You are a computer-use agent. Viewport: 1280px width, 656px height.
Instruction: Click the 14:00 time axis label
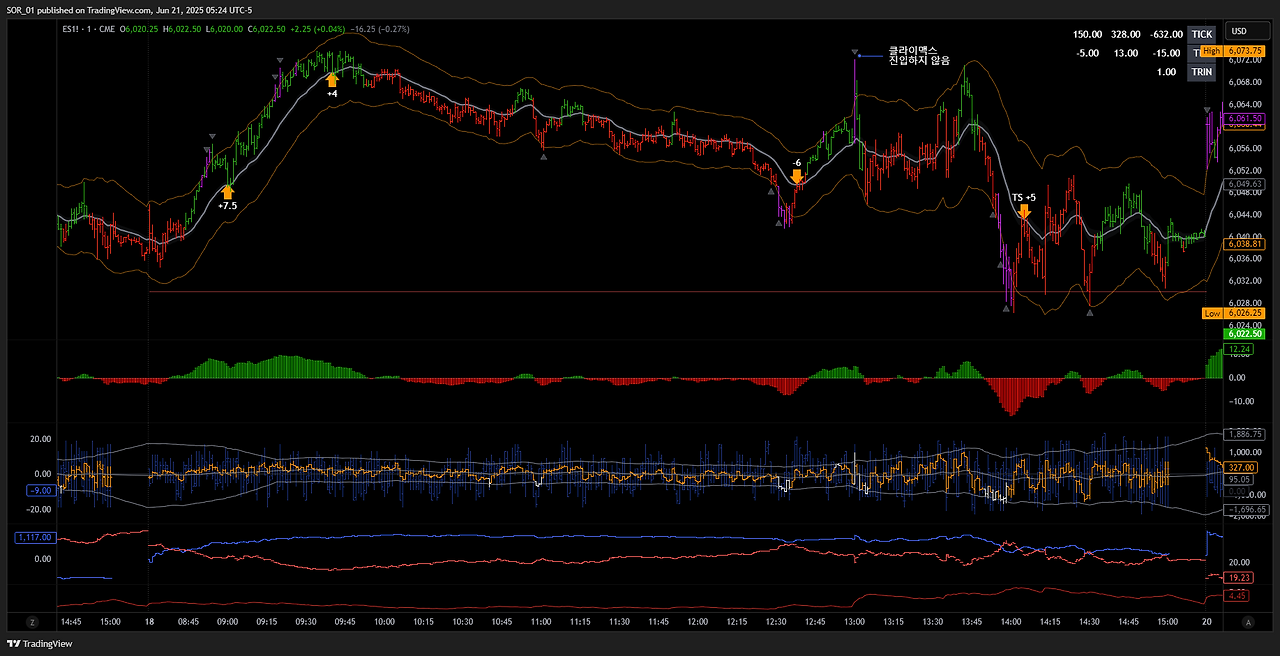click(x=1011, y=622)
